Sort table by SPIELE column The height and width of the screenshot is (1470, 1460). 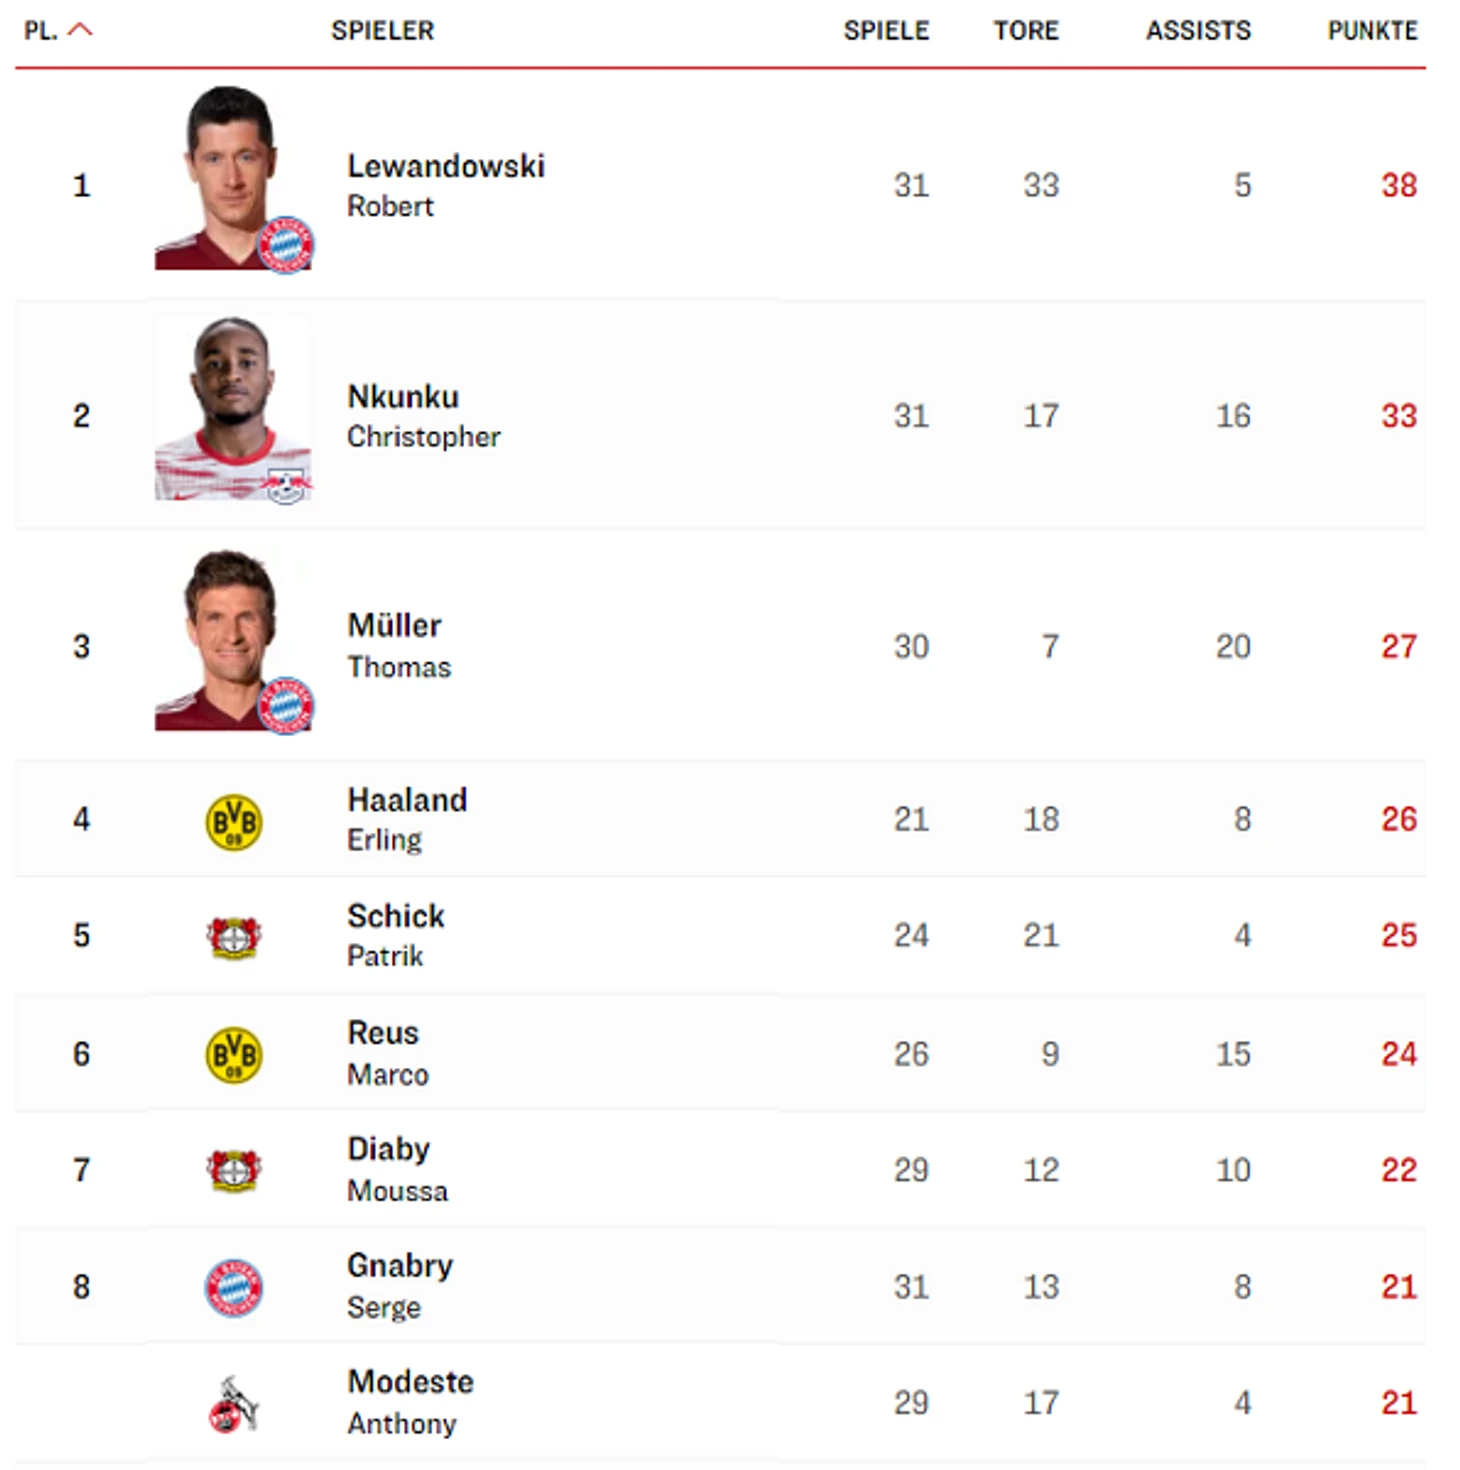(x=886, y=31)
